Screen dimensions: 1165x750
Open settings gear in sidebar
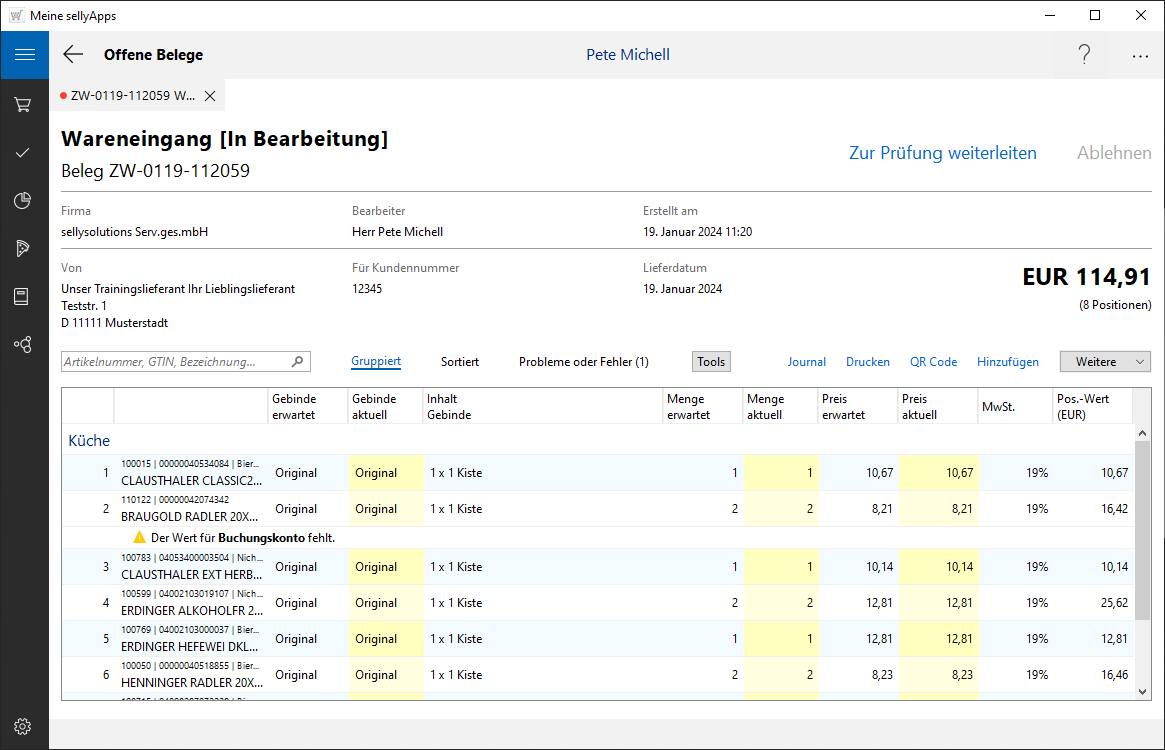point(24,726)
